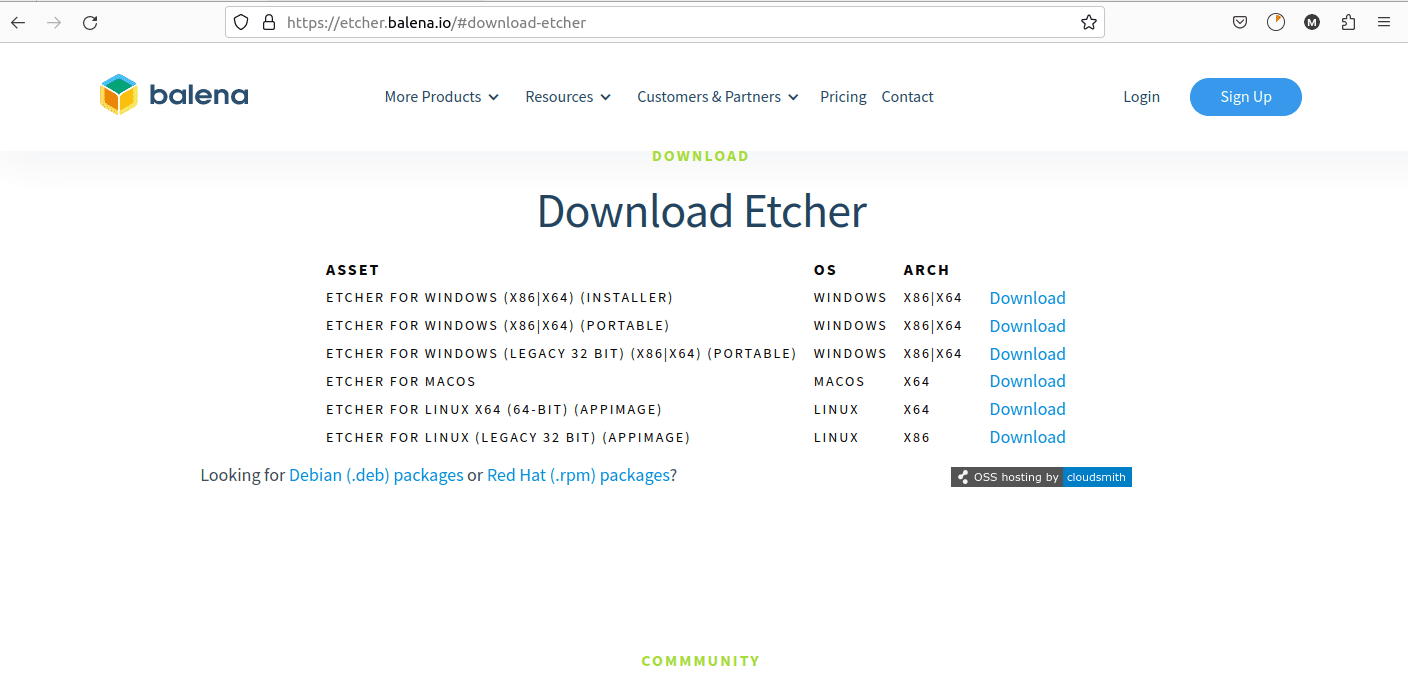Select the 'Download Etcher' heading text
1408x694 pixels.
tap(702, 211)
